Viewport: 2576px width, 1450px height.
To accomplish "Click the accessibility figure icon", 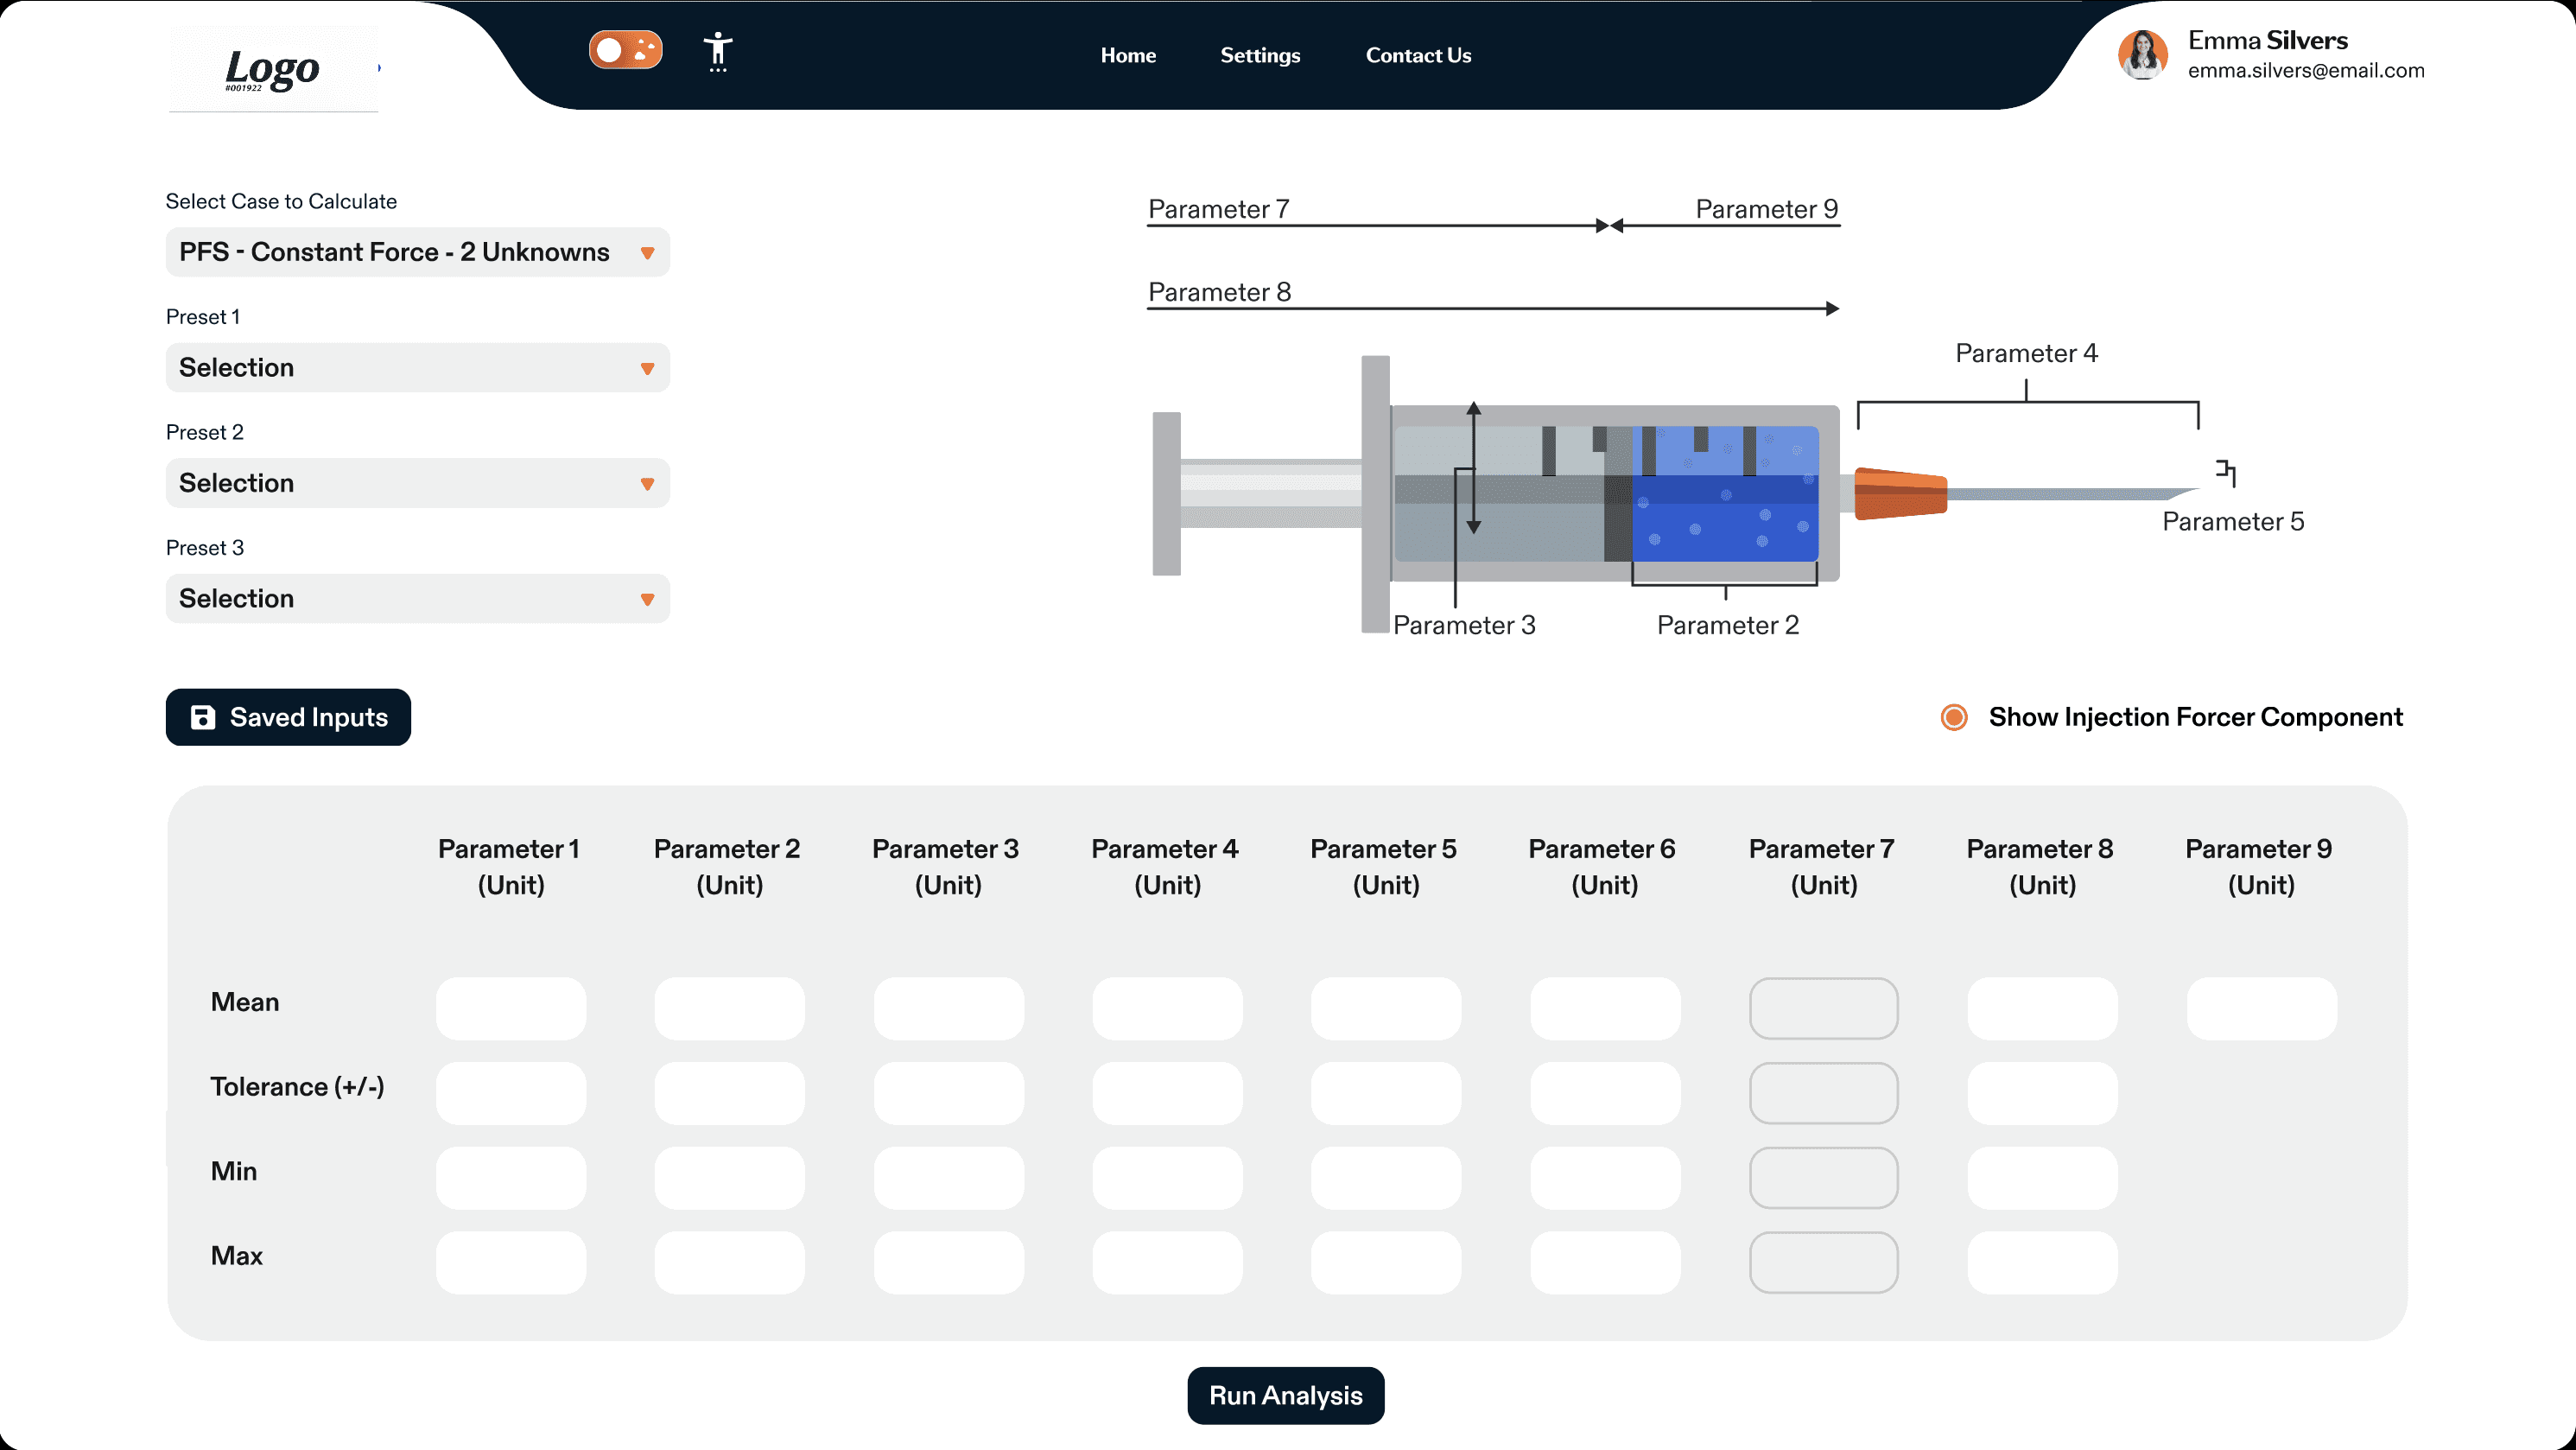I will pyautogui.click(x=717, y=51).
